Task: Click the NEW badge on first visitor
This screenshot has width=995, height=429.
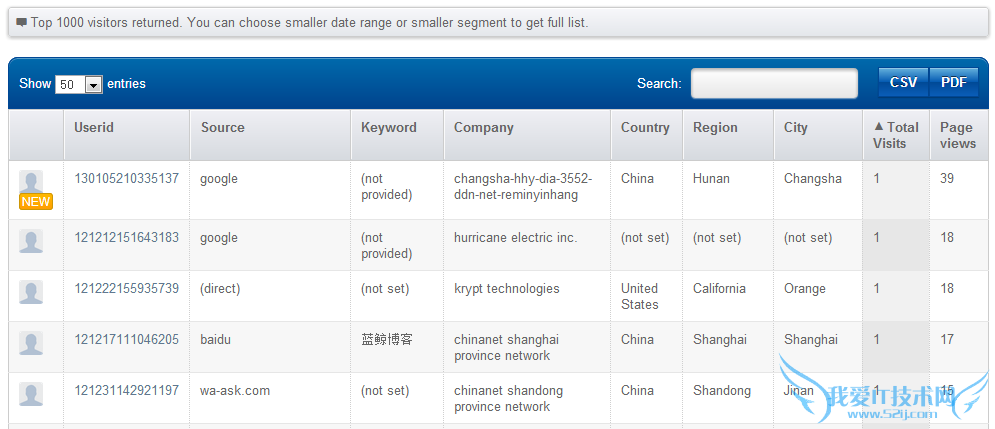Action: point(36,202)
